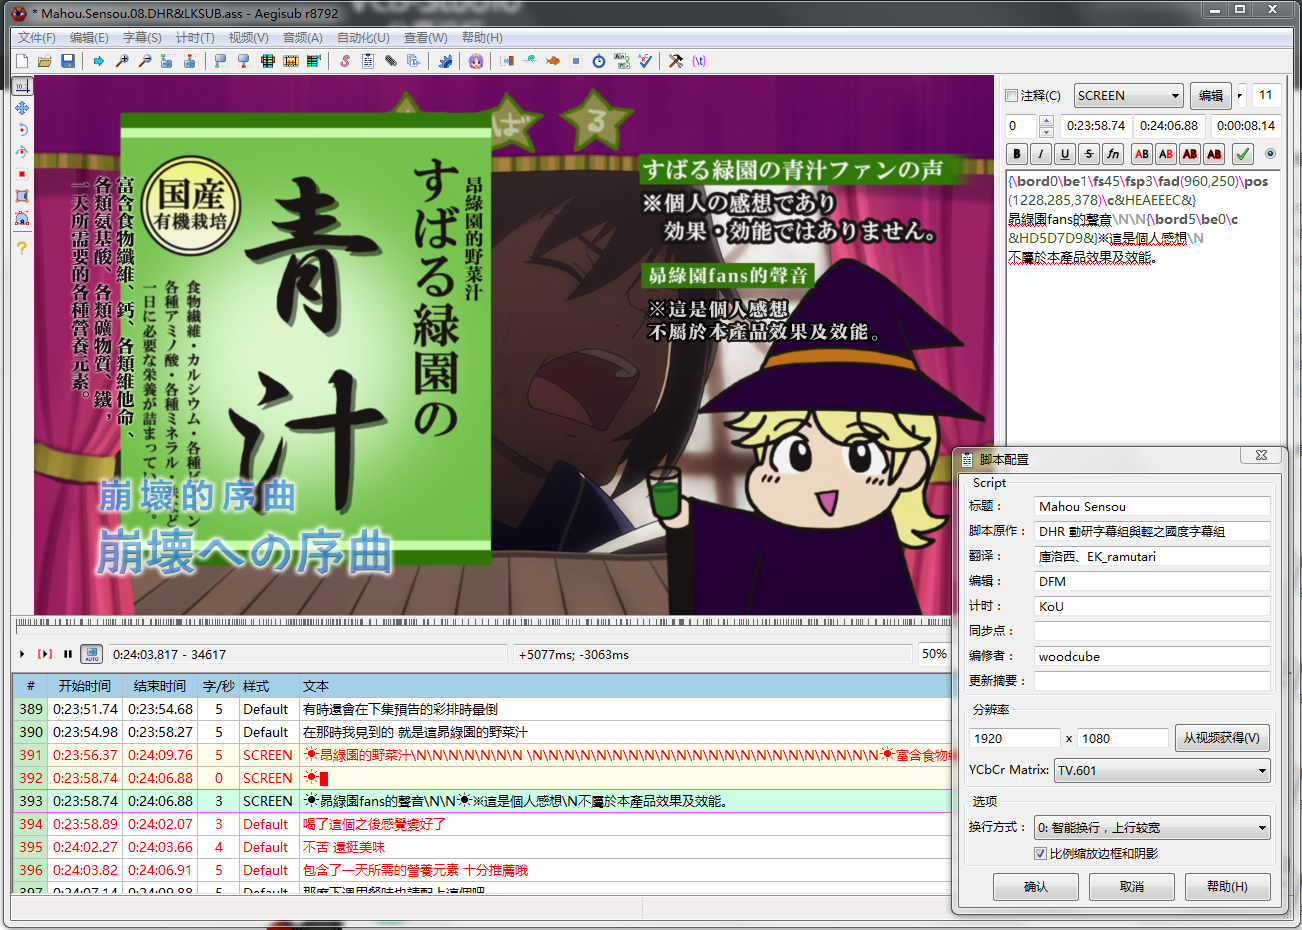
Task: Click the 从视频获得(V) button
Action: pyautogui.click(x=1222, y=738)
